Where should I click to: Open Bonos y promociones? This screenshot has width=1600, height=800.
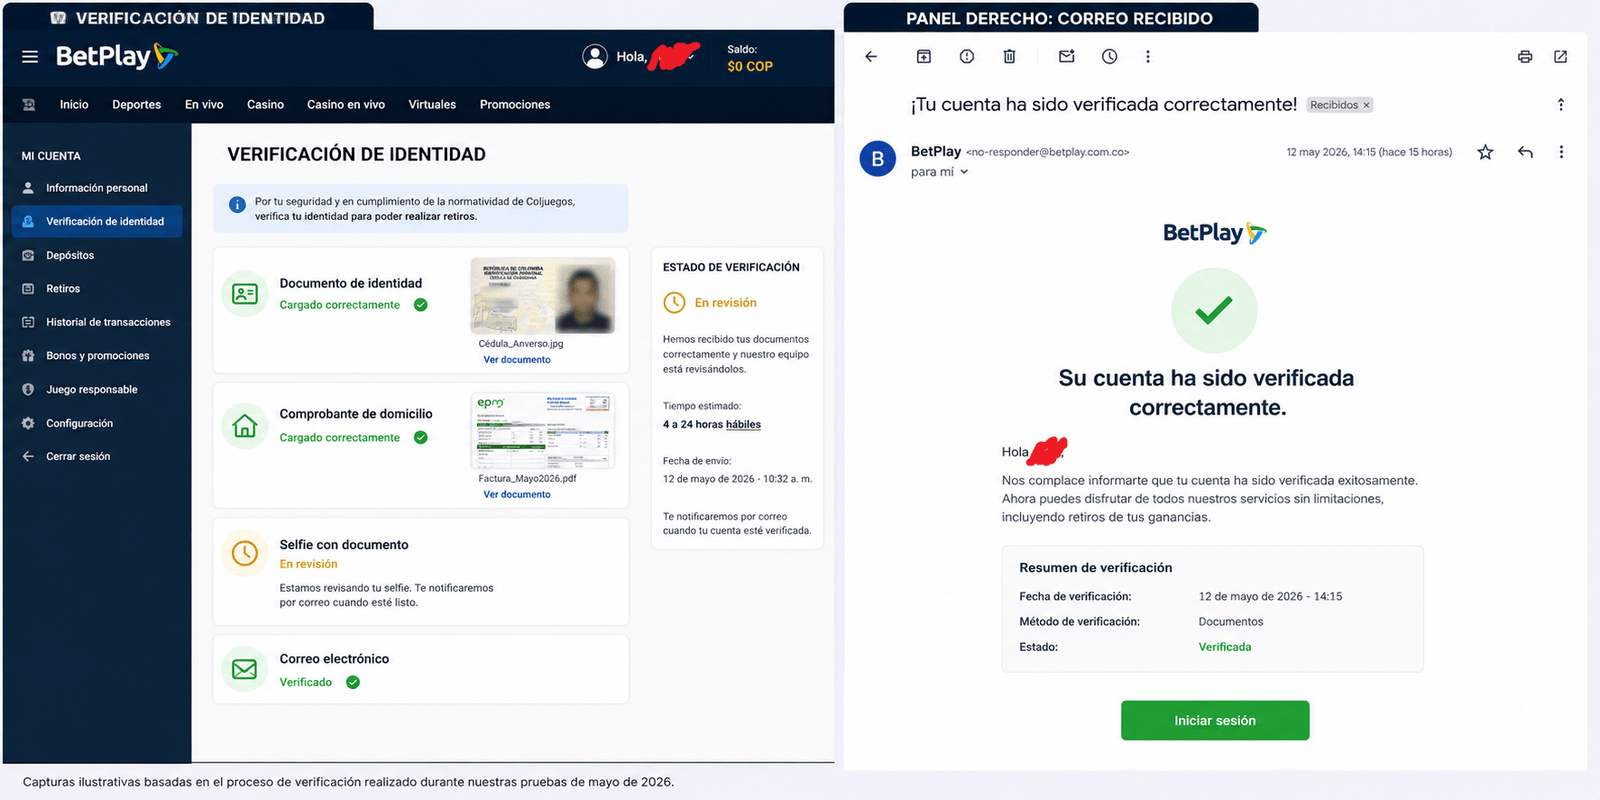(x=96, y=356)
